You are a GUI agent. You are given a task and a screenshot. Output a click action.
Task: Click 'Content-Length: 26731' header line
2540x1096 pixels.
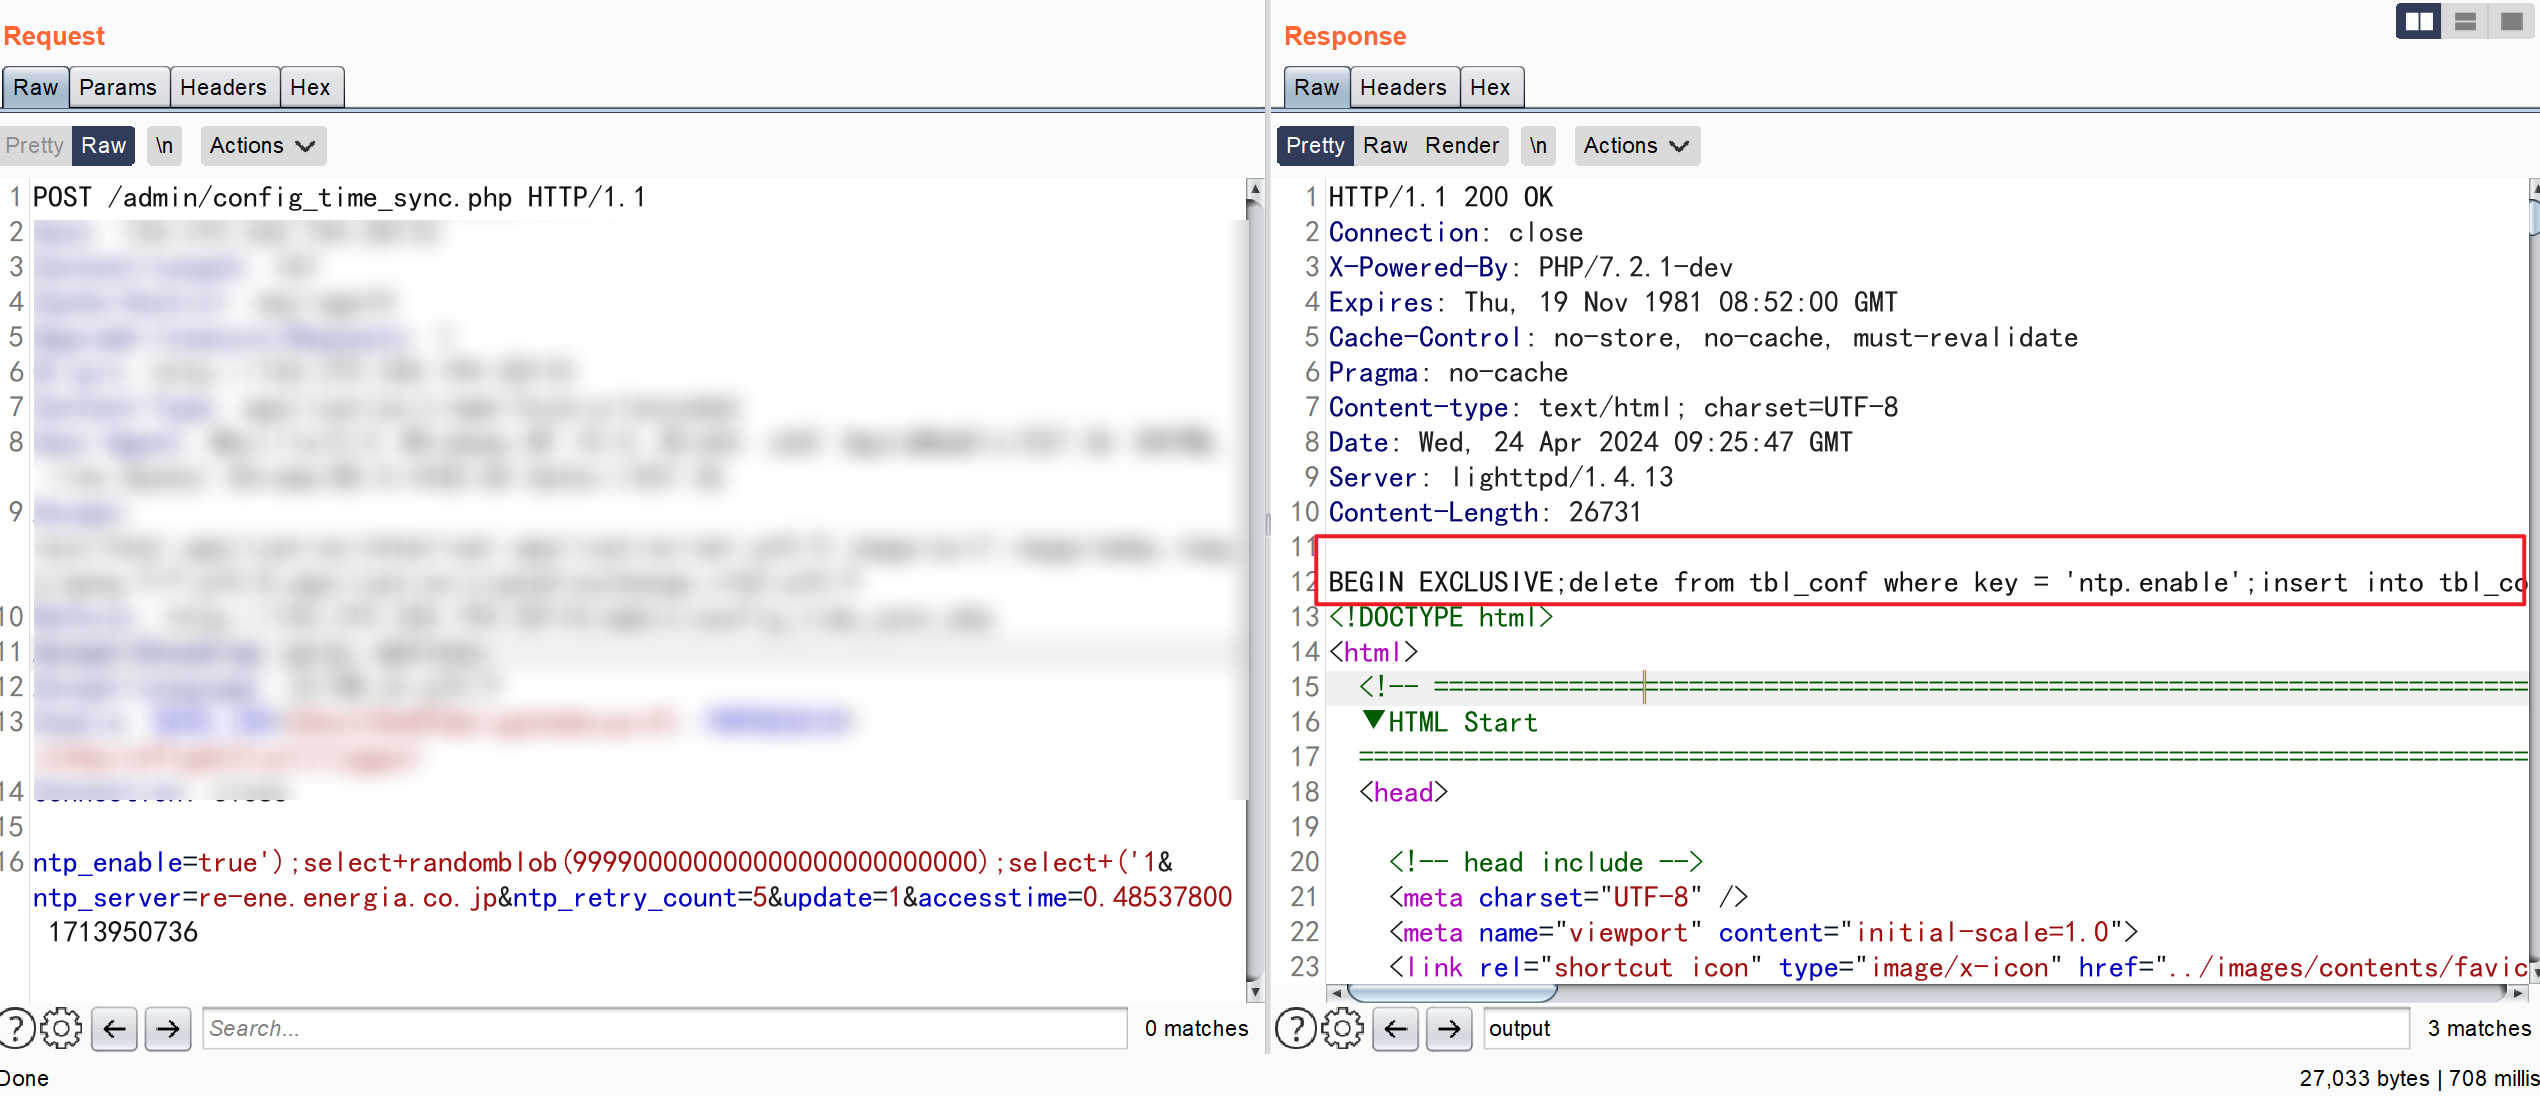tap(1484, 512)
